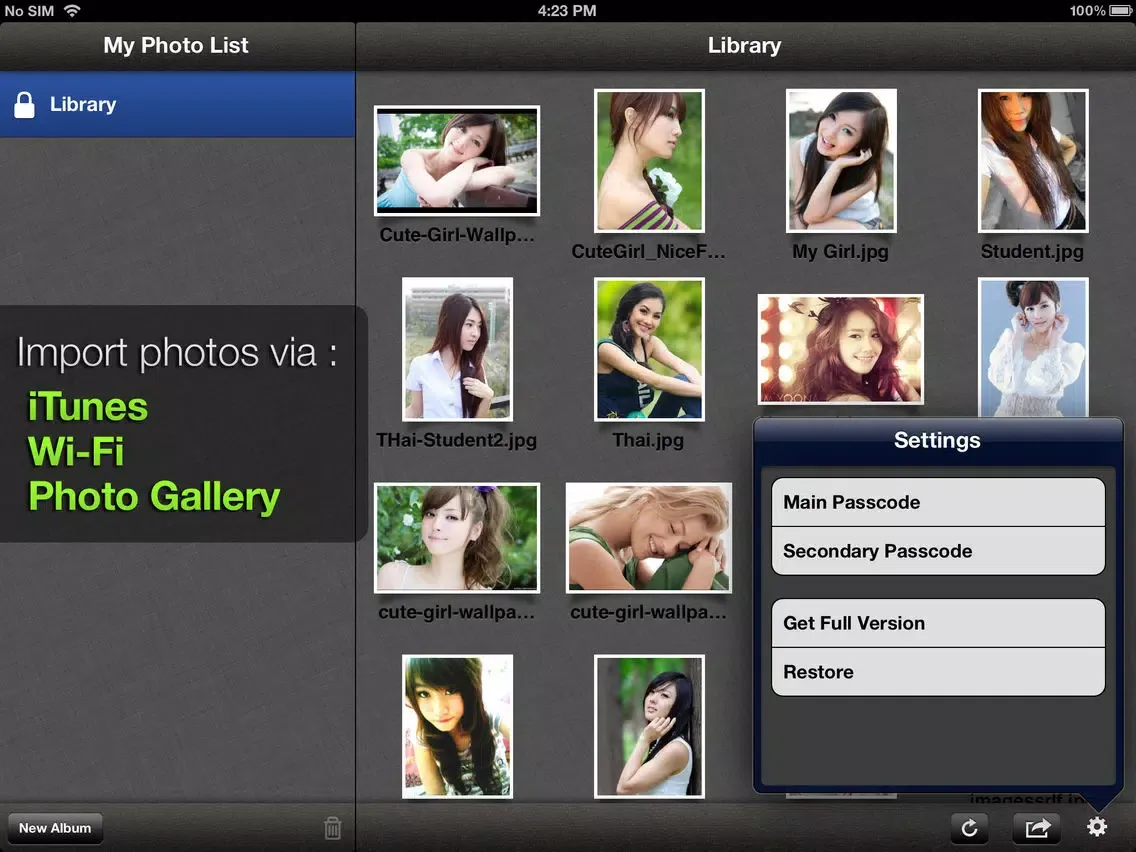This screenshot has width=1136, height=852.
Task: Tap the trash can delete icon
Action: [333, 827]
